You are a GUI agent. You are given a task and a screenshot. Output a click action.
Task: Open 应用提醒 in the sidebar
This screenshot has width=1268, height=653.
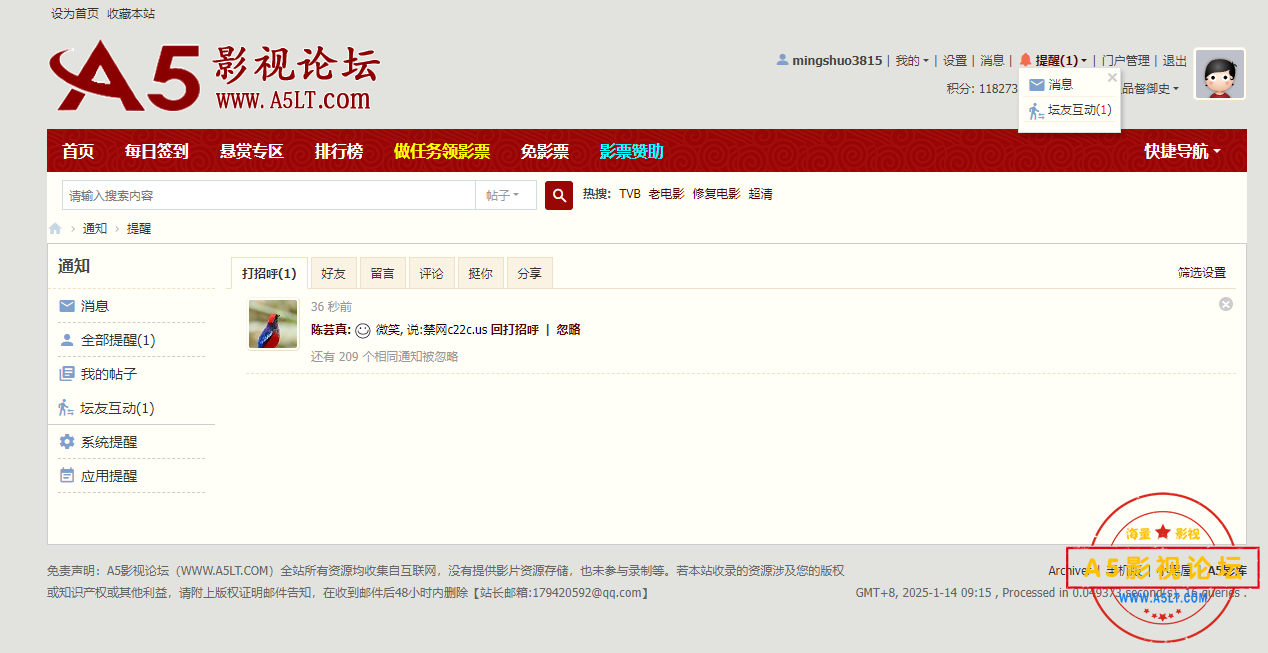pyautogui.click(x=109, y=476)
